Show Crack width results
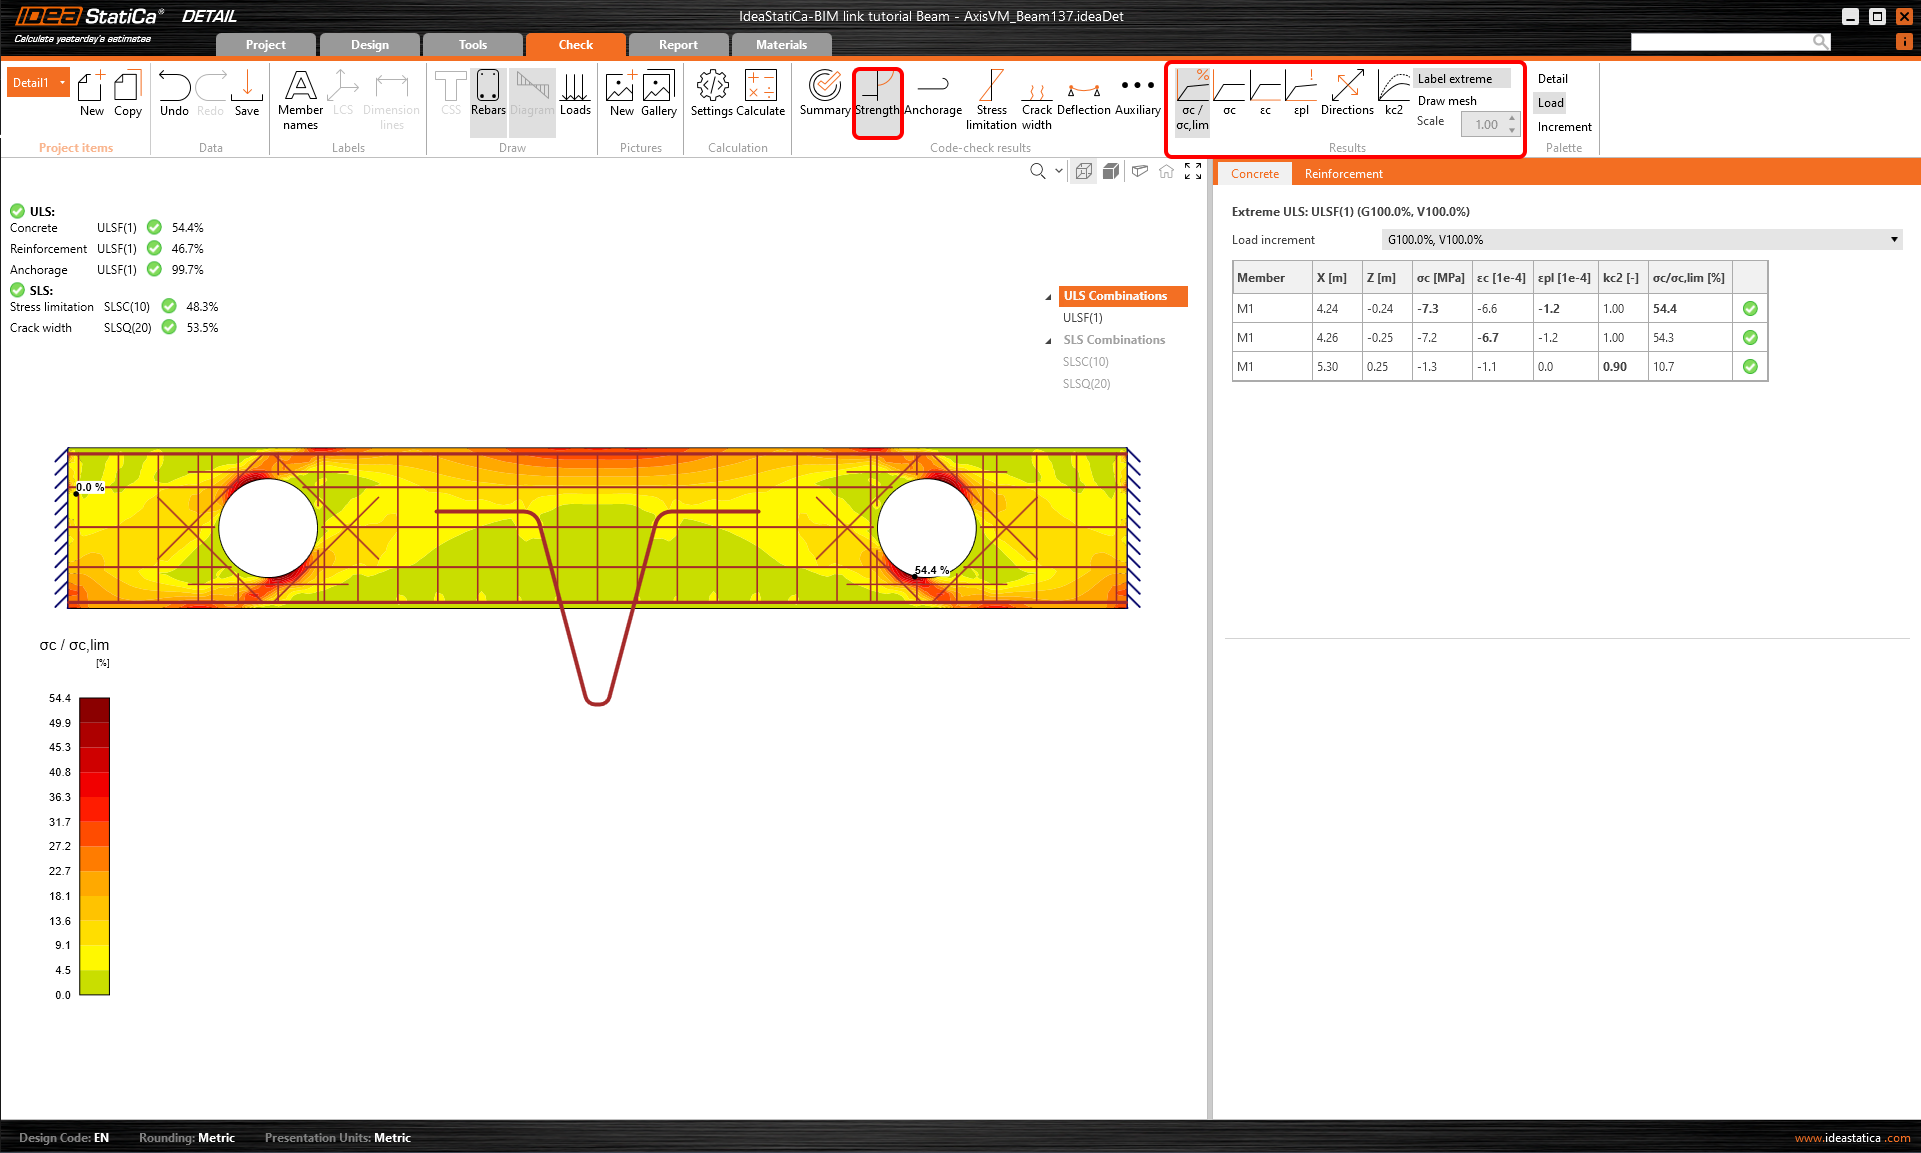The height and width of the screenshot is (1153, 1921). 1036,100
